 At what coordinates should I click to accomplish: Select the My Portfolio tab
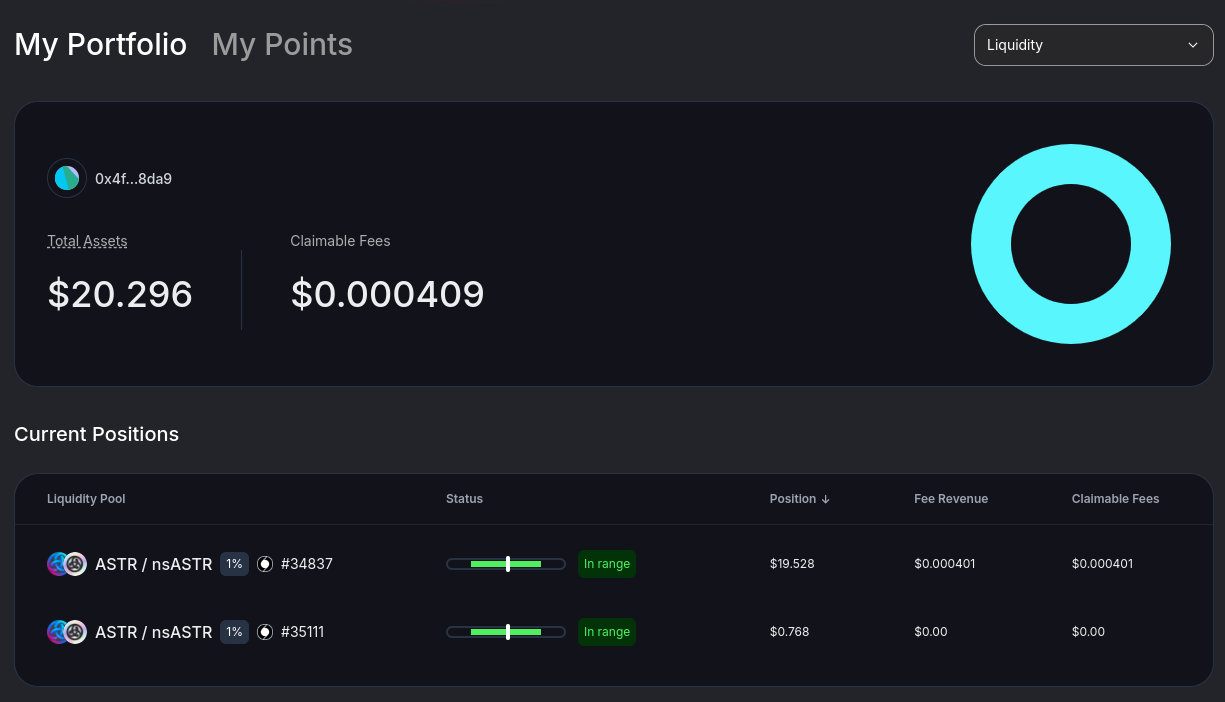(x=100, y=45)
